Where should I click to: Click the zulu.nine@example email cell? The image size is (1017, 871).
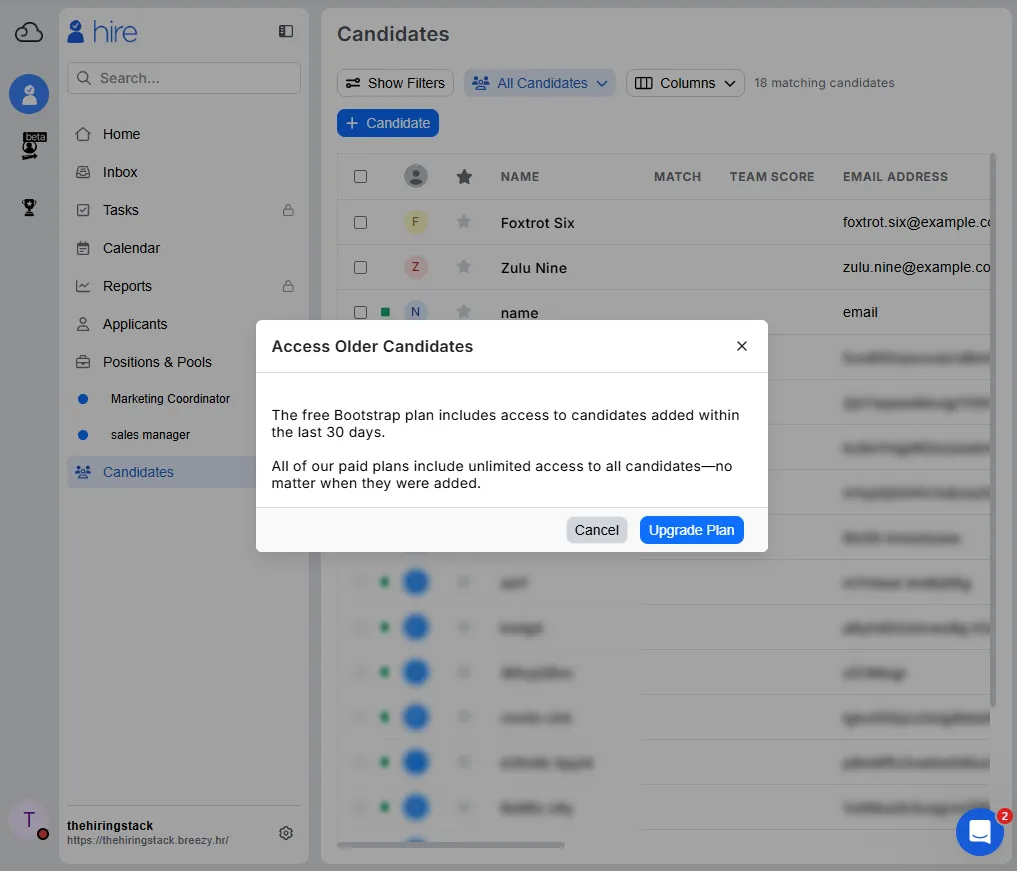(x=916, y=267)
